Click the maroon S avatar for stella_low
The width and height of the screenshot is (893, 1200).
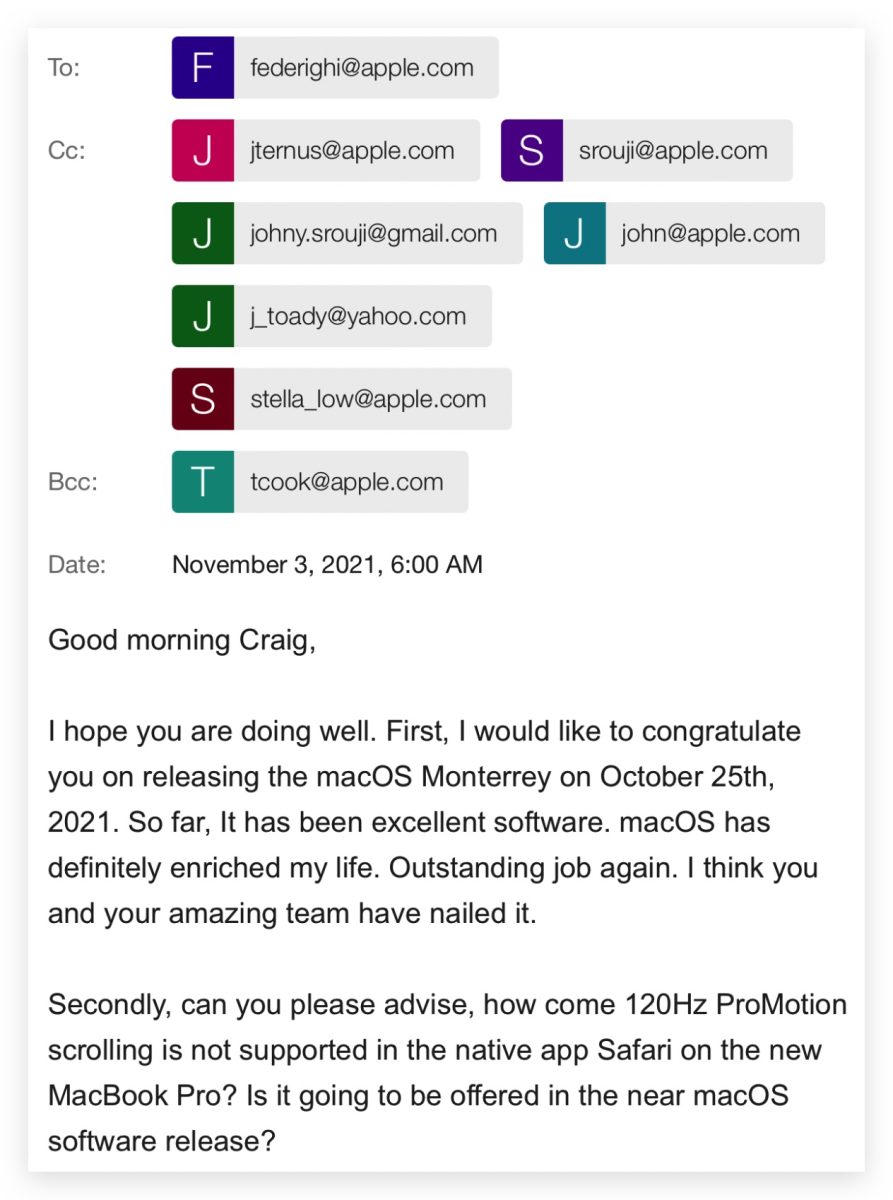(x=203, y=399)
